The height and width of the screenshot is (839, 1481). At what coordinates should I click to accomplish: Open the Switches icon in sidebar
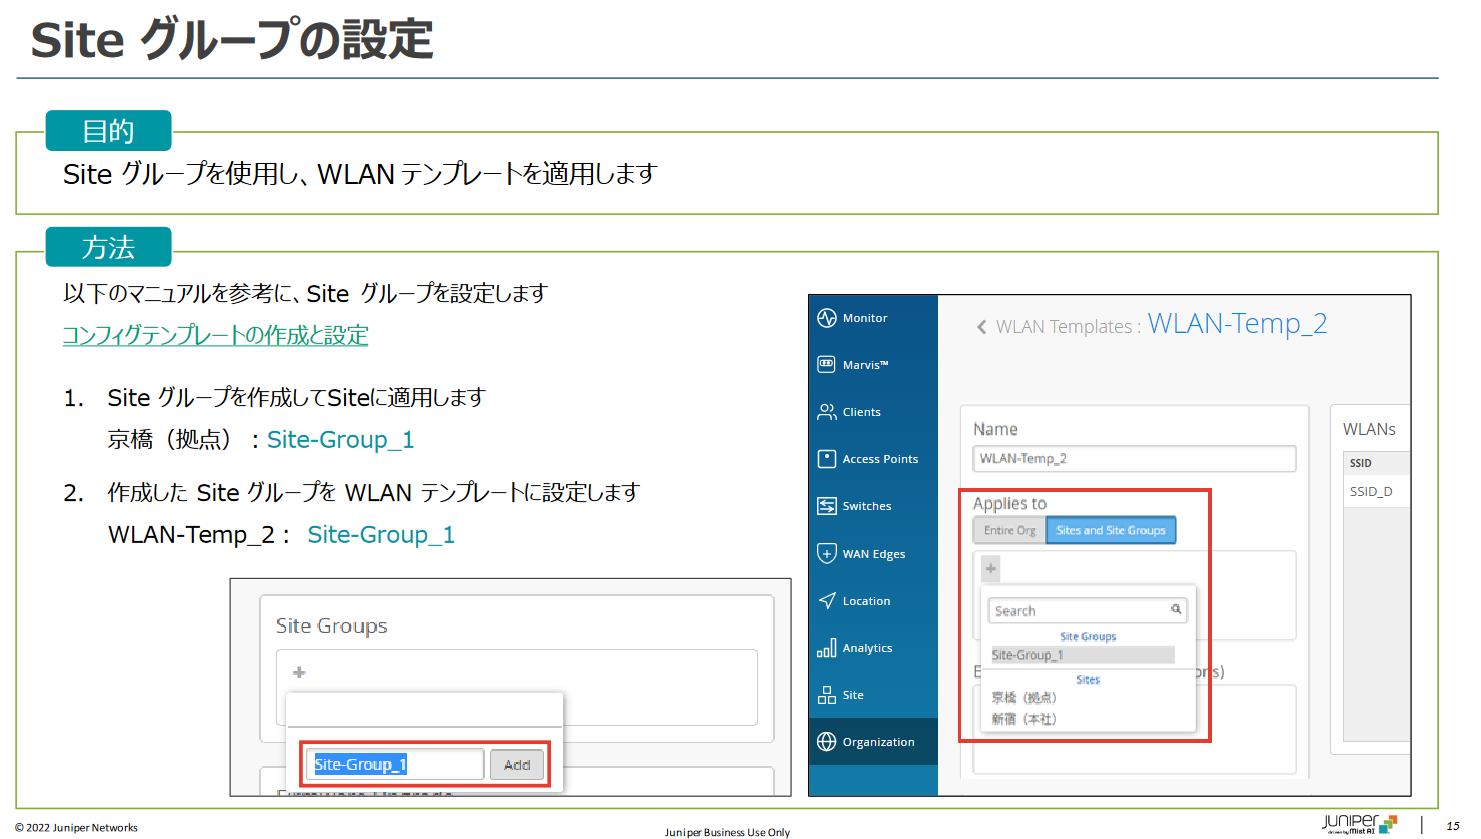(827, 506)
